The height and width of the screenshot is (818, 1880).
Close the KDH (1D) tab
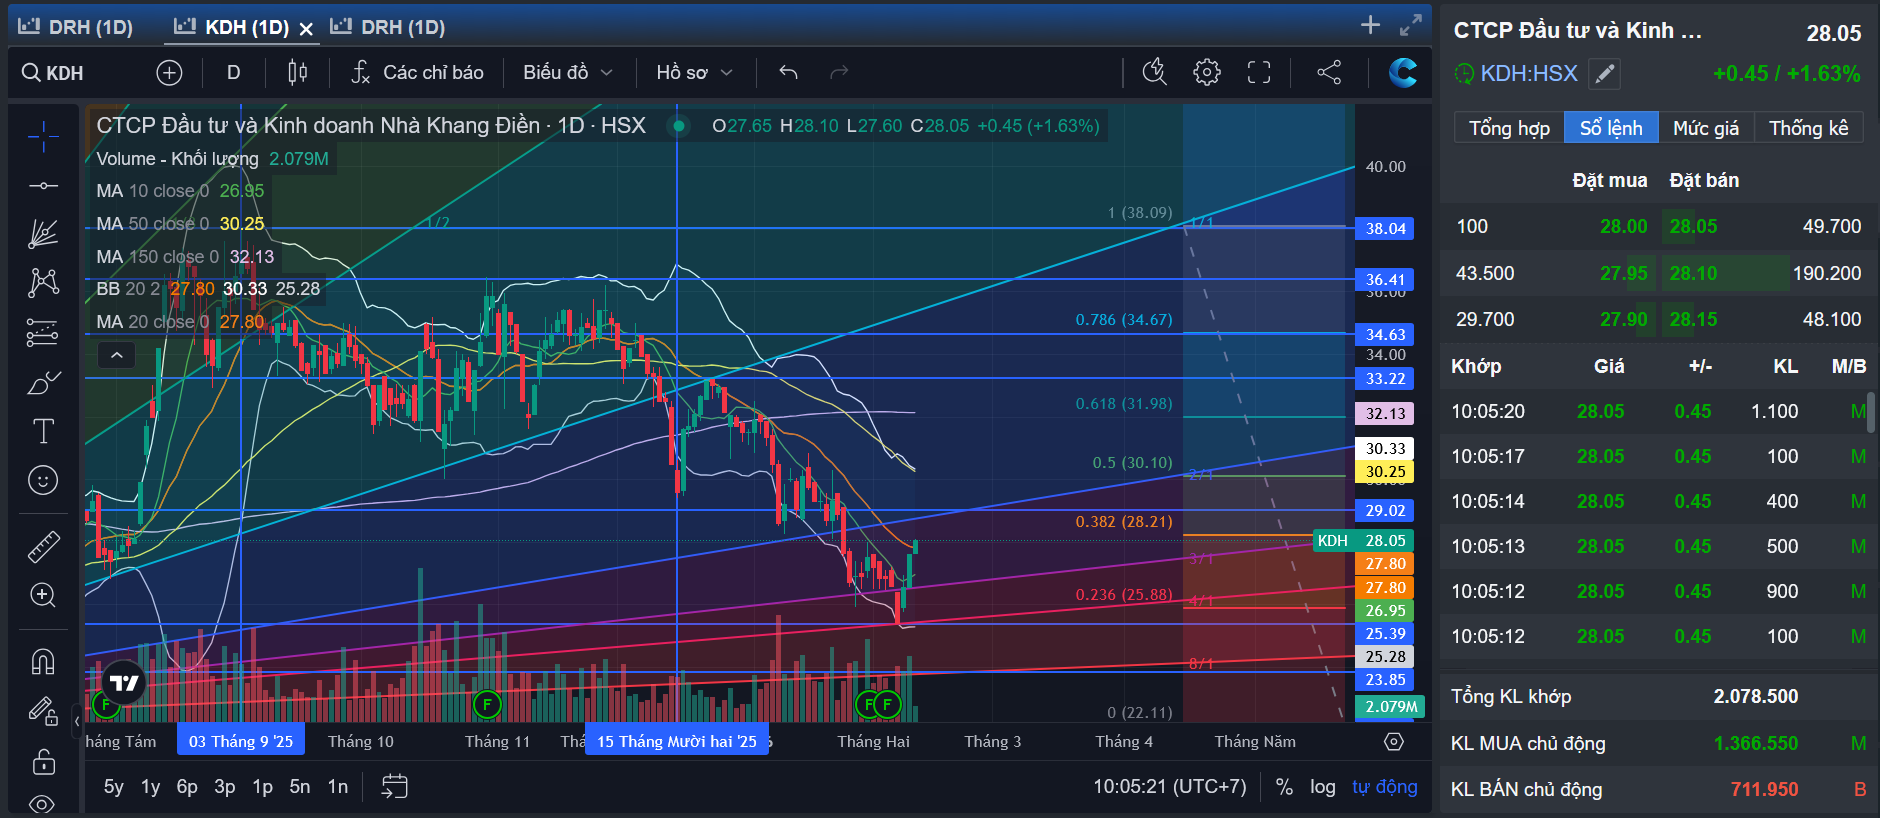[306, 29]
